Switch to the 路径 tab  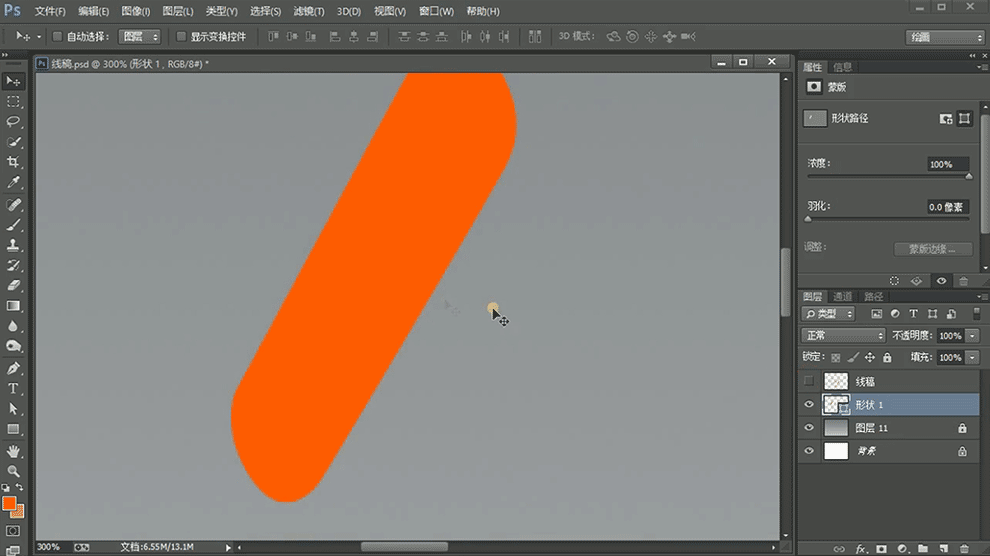tap(873, 297)
